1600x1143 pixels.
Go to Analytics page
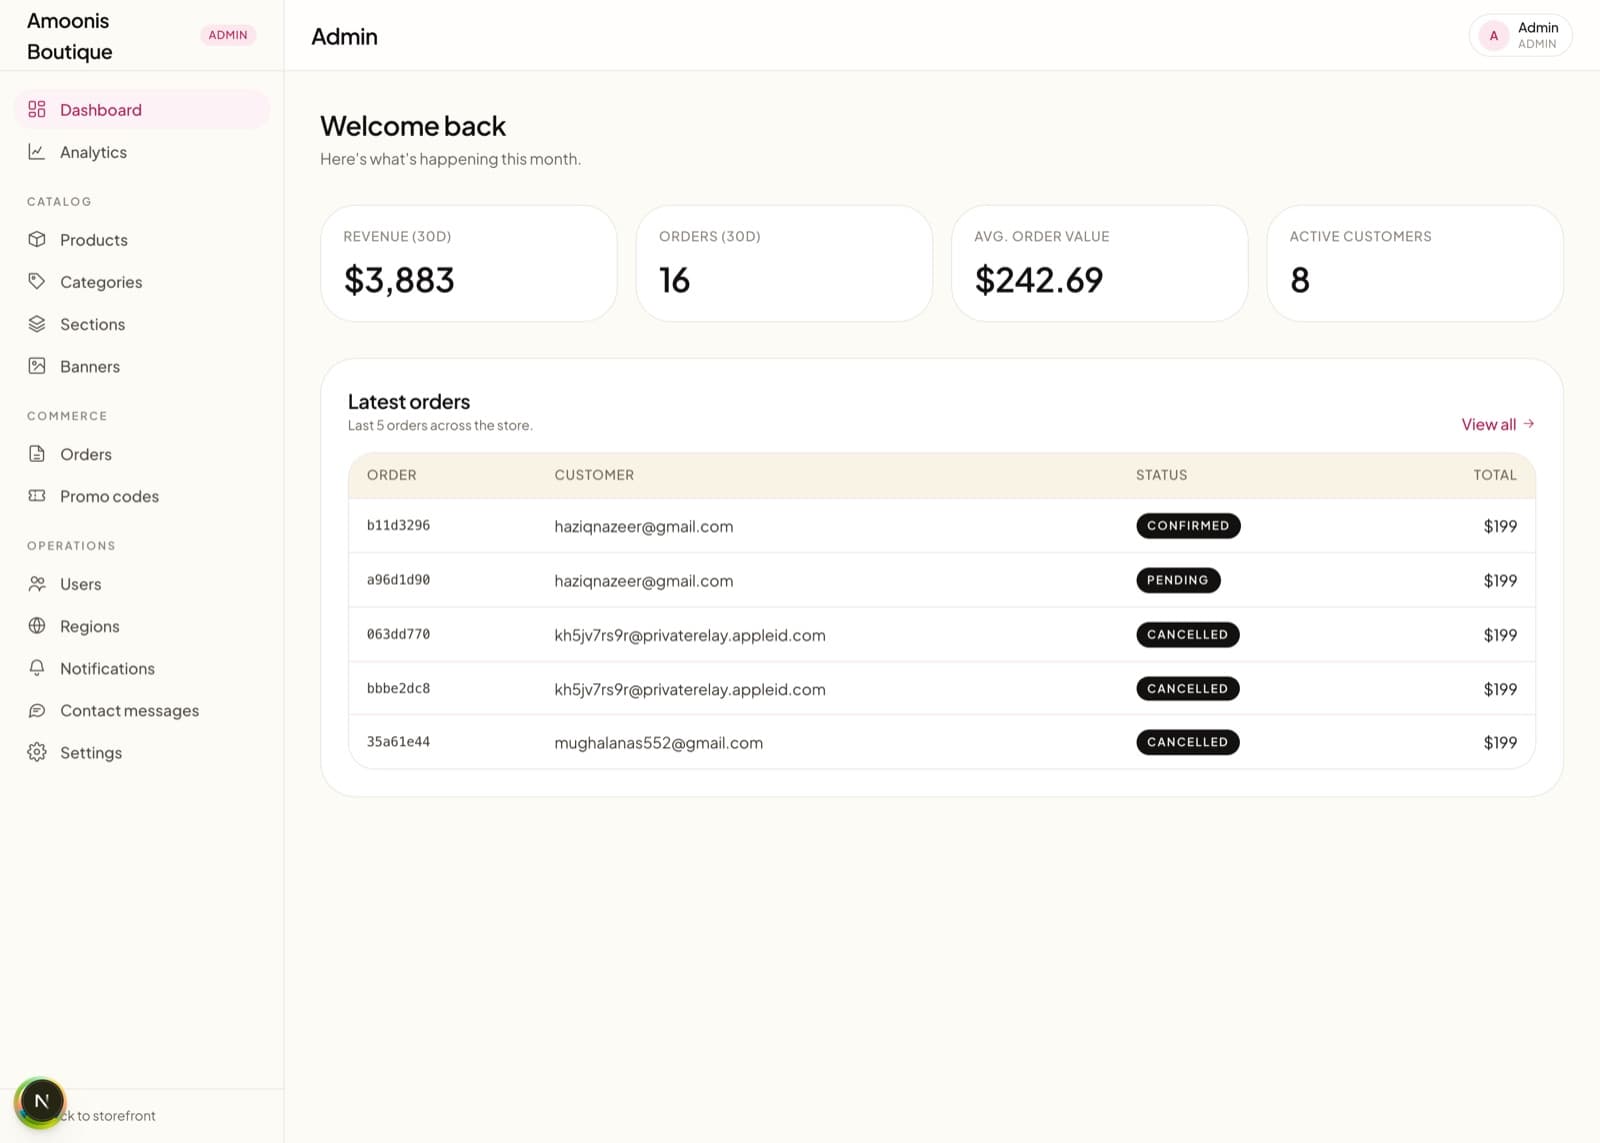click(142, 152)
